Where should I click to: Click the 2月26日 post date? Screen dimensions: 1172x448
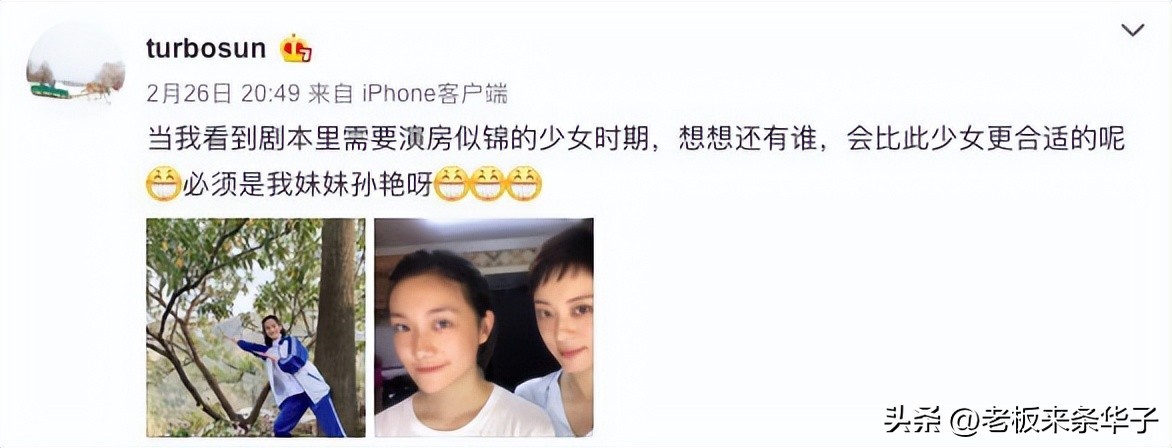(x=189, y=93)
